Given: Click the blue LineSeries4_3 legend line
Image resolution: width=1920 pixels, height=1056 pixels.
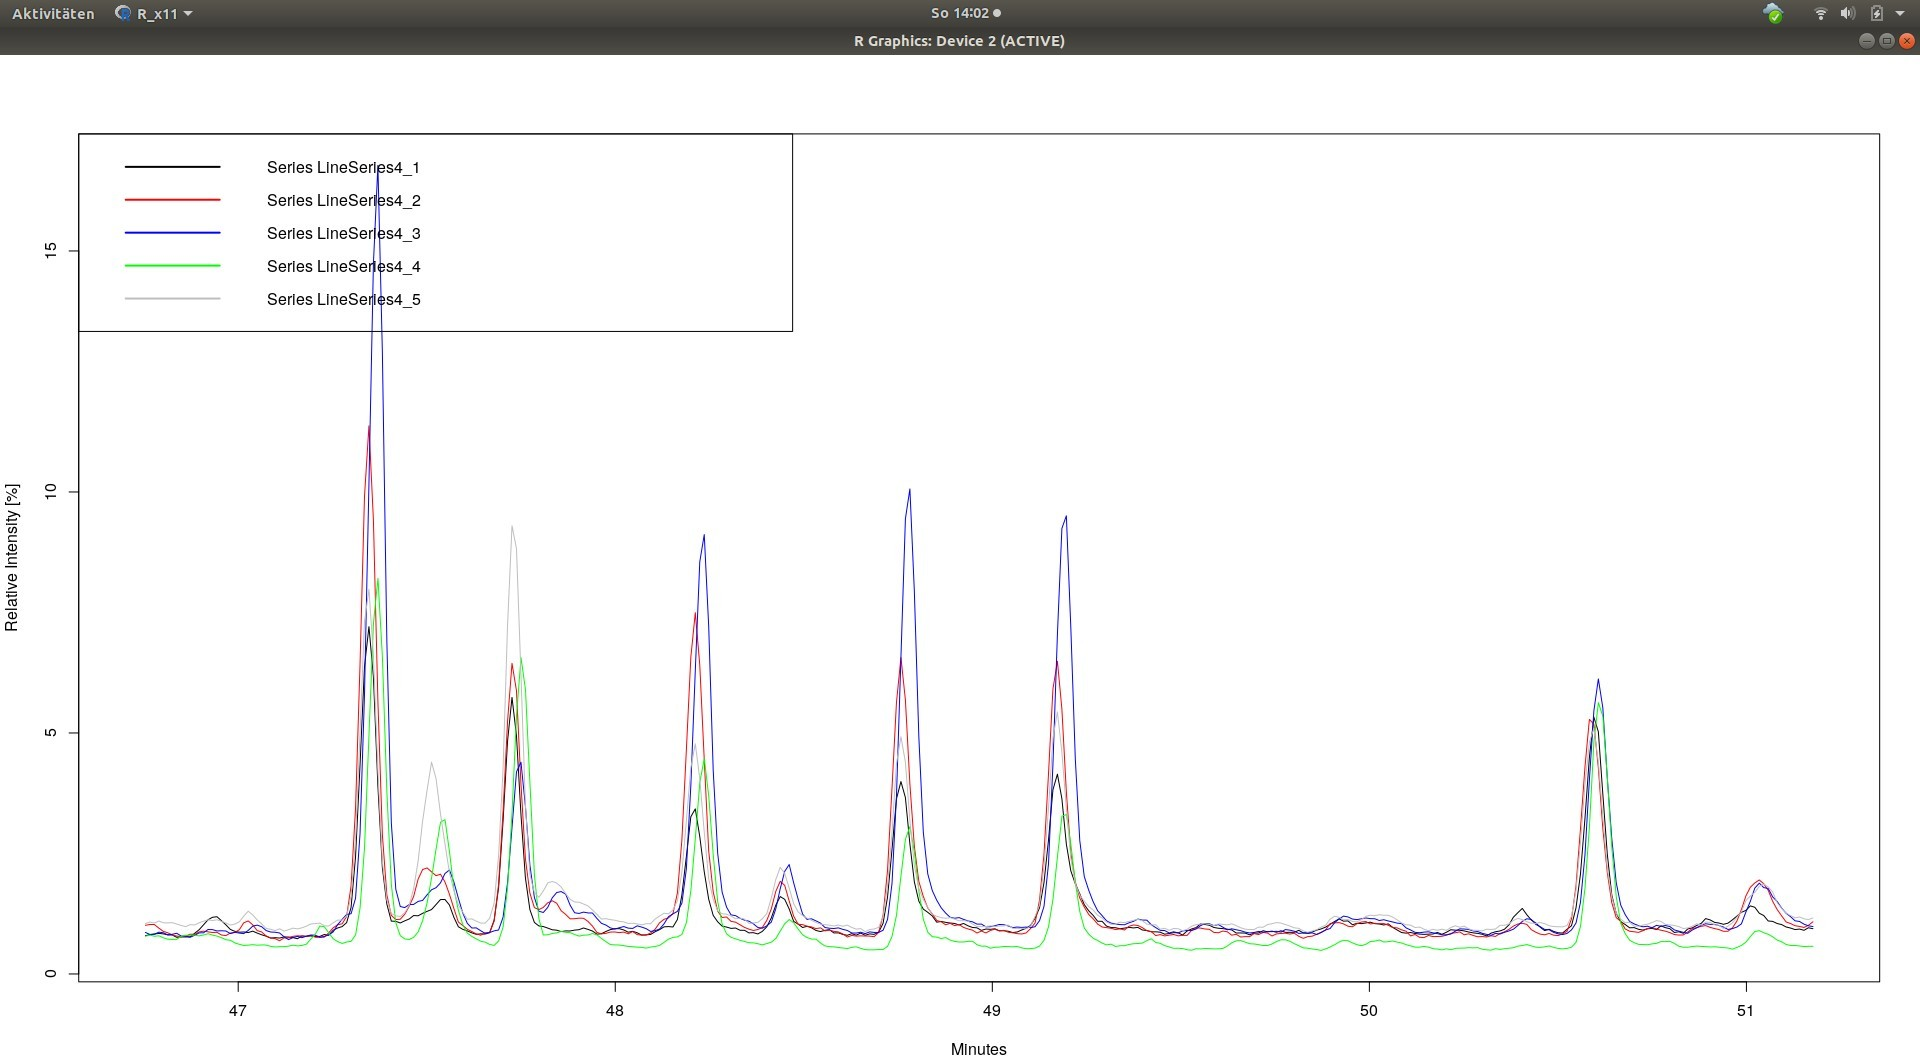Looking at the screenshot, I should (x=172, y=233).
